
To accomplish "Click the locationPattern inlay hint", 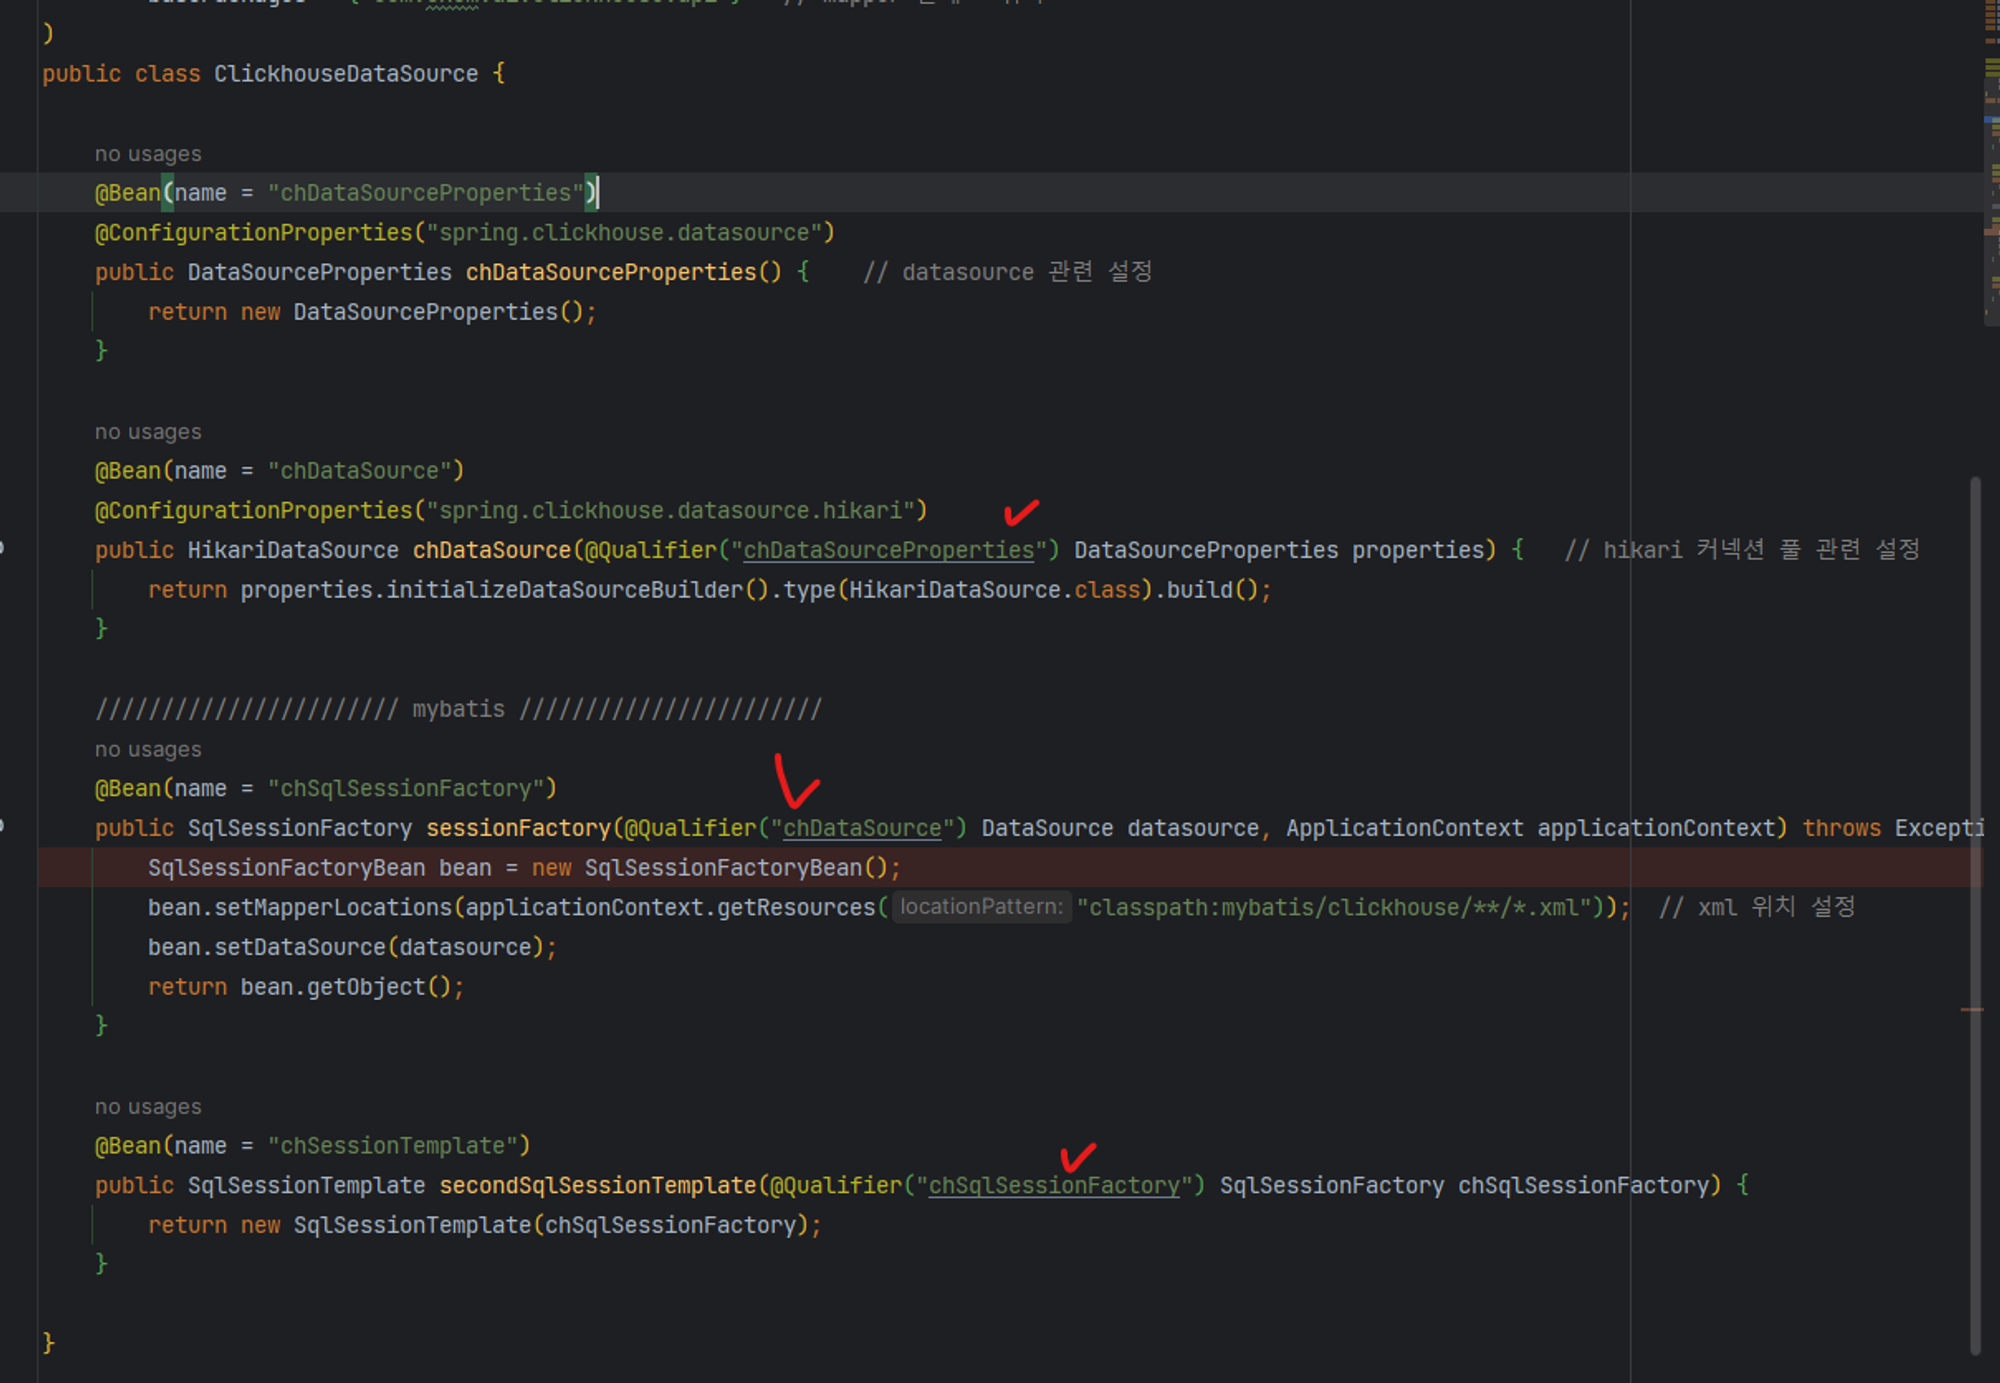I will coord(981,907).
